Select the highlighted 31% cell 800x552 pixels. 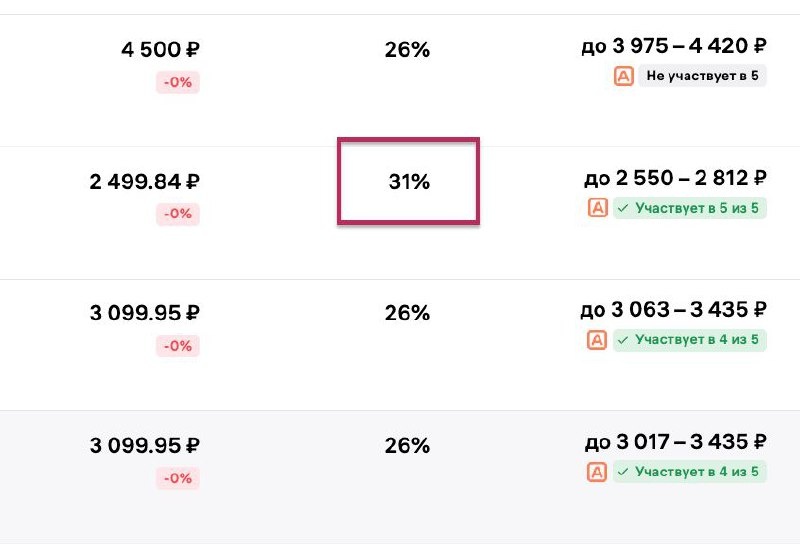tap(408, 182)
